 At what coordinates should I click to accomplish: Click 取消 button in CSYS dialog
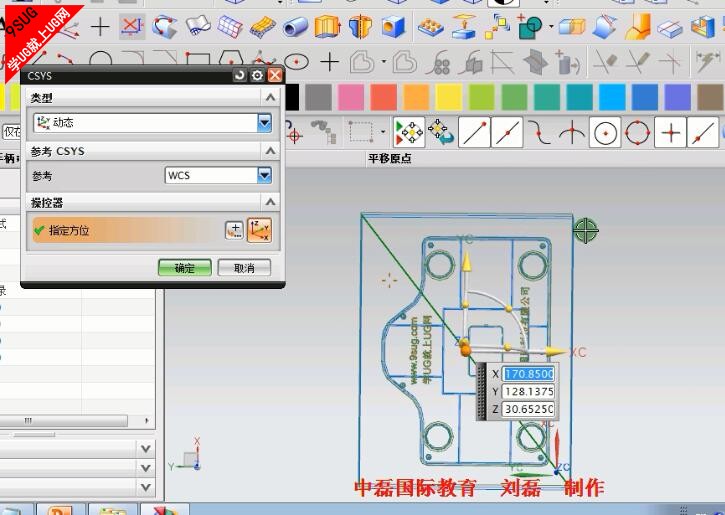(244, 268)
